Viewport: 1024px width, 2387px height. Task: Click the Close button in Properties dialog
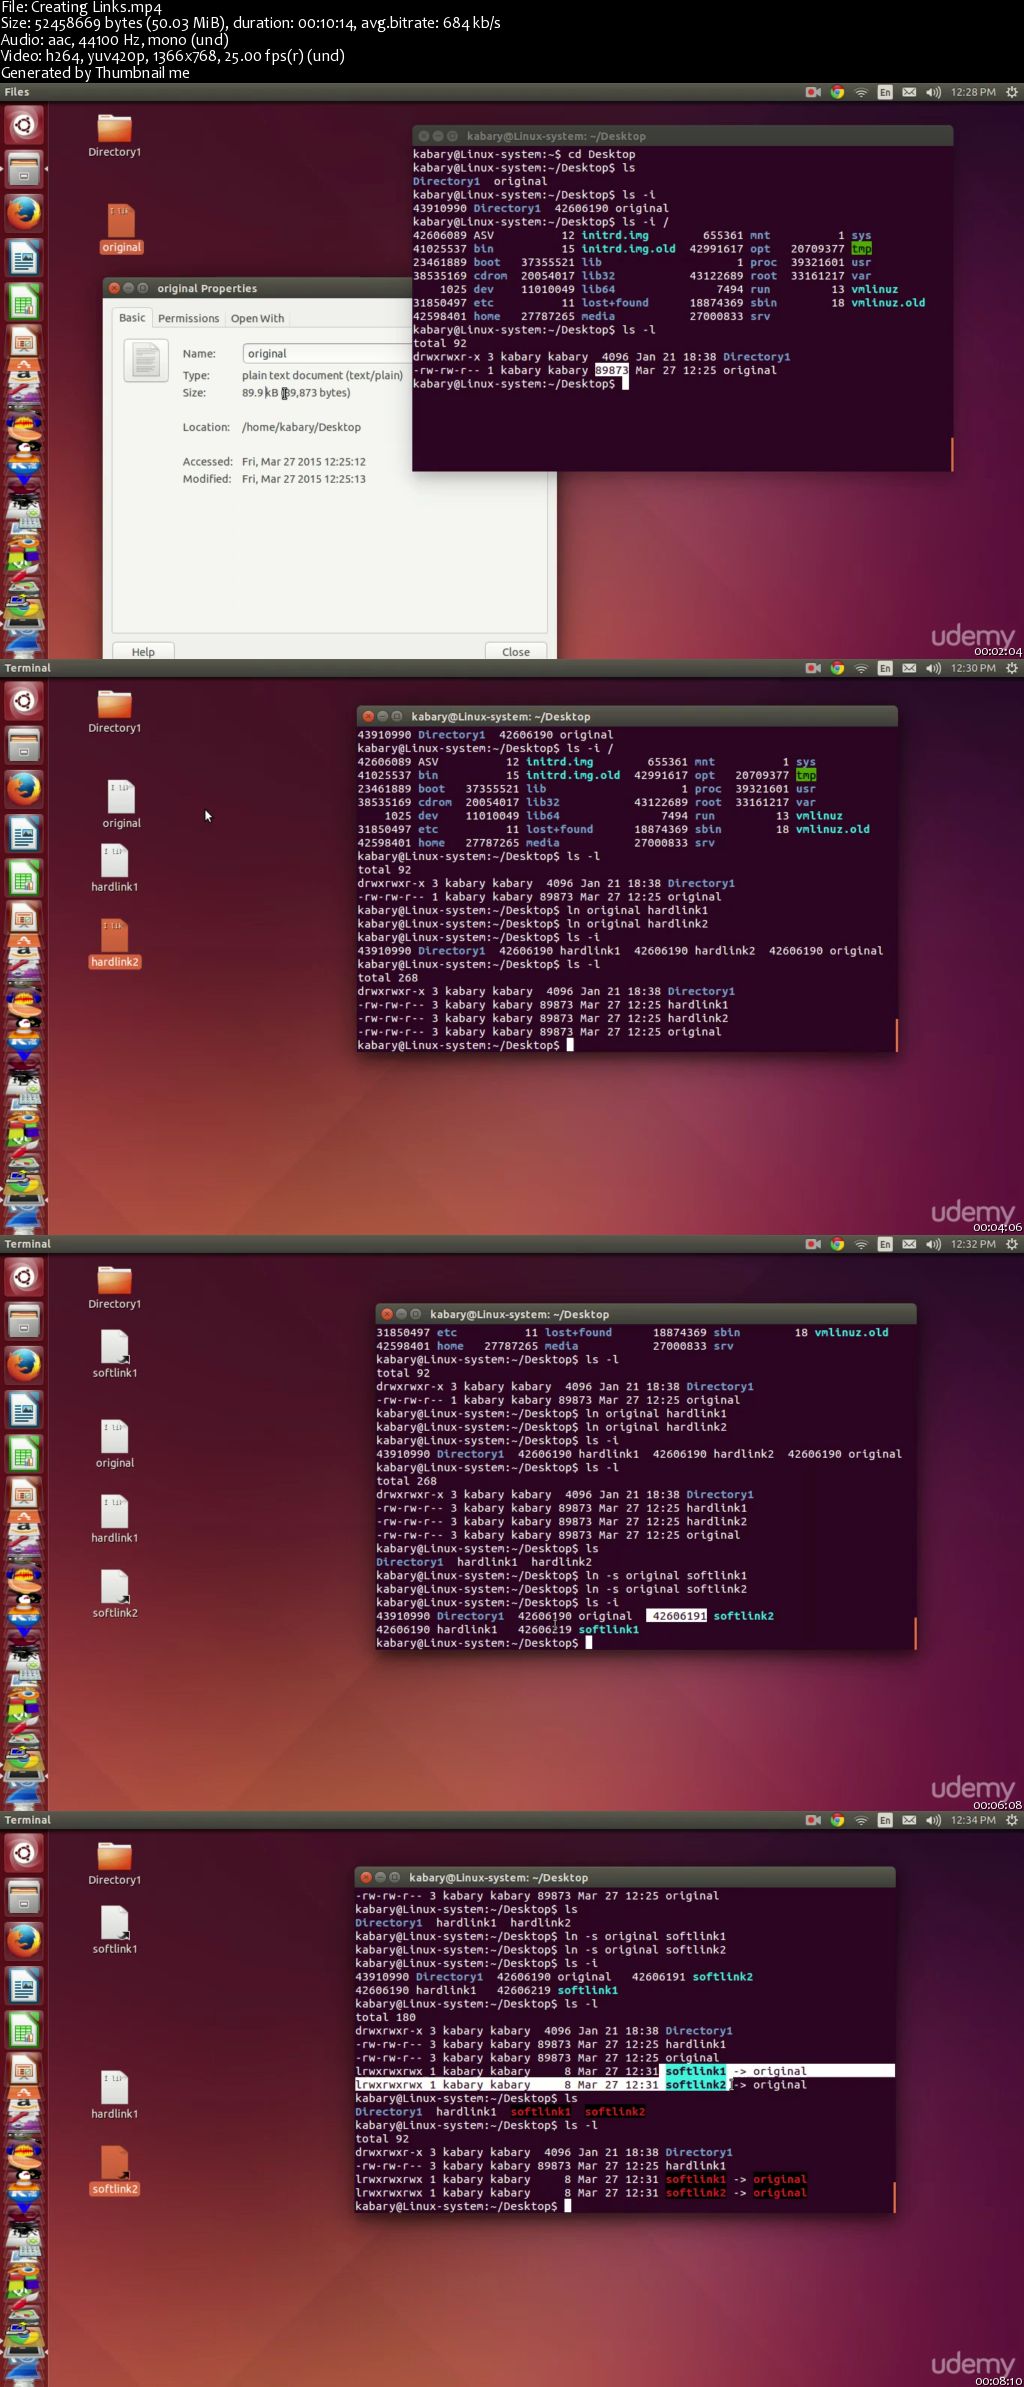coord(516,651)
